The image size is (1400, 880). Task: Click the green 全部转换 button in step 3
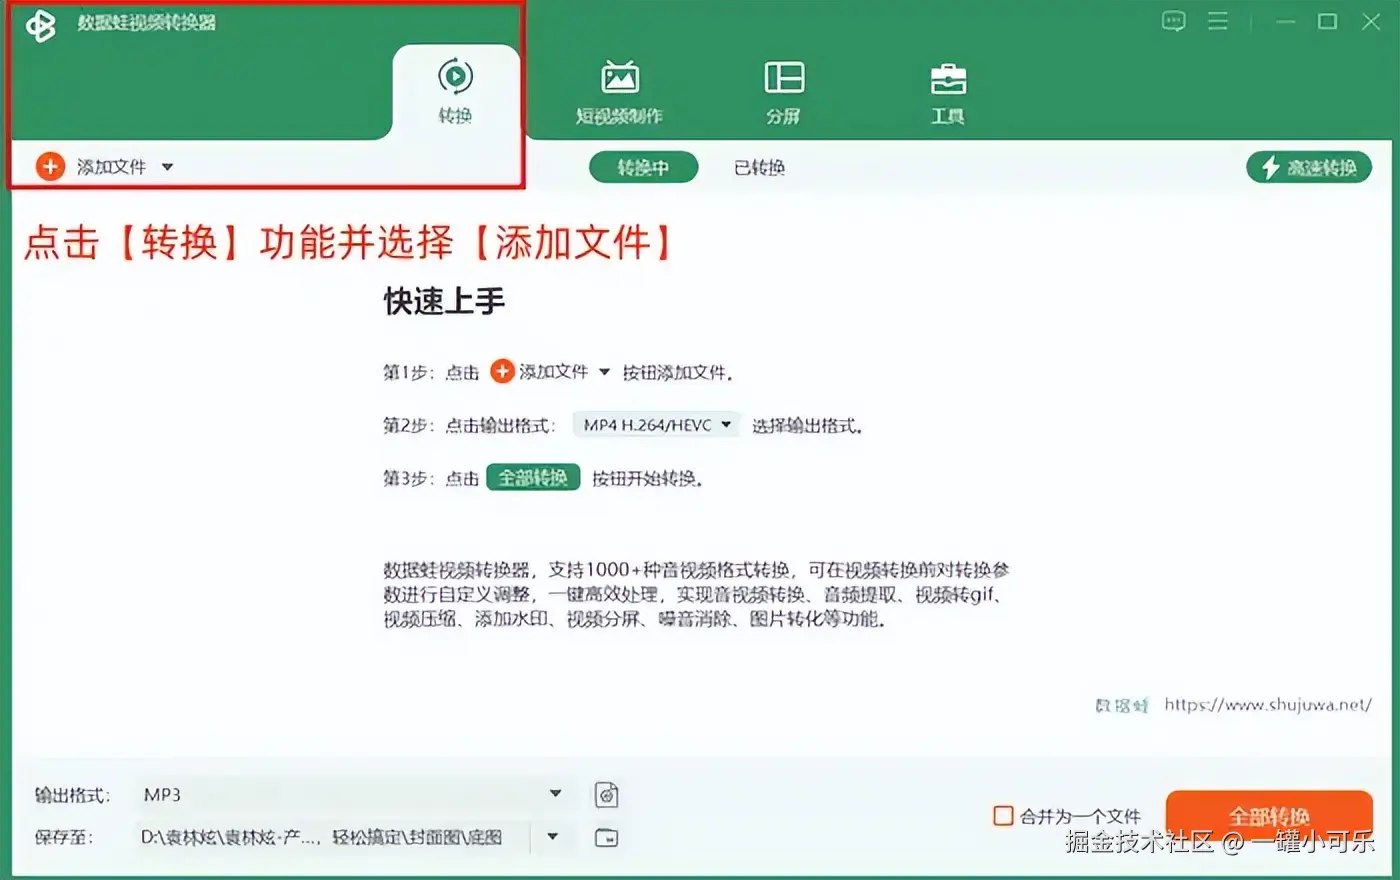[x=533, y=478]
